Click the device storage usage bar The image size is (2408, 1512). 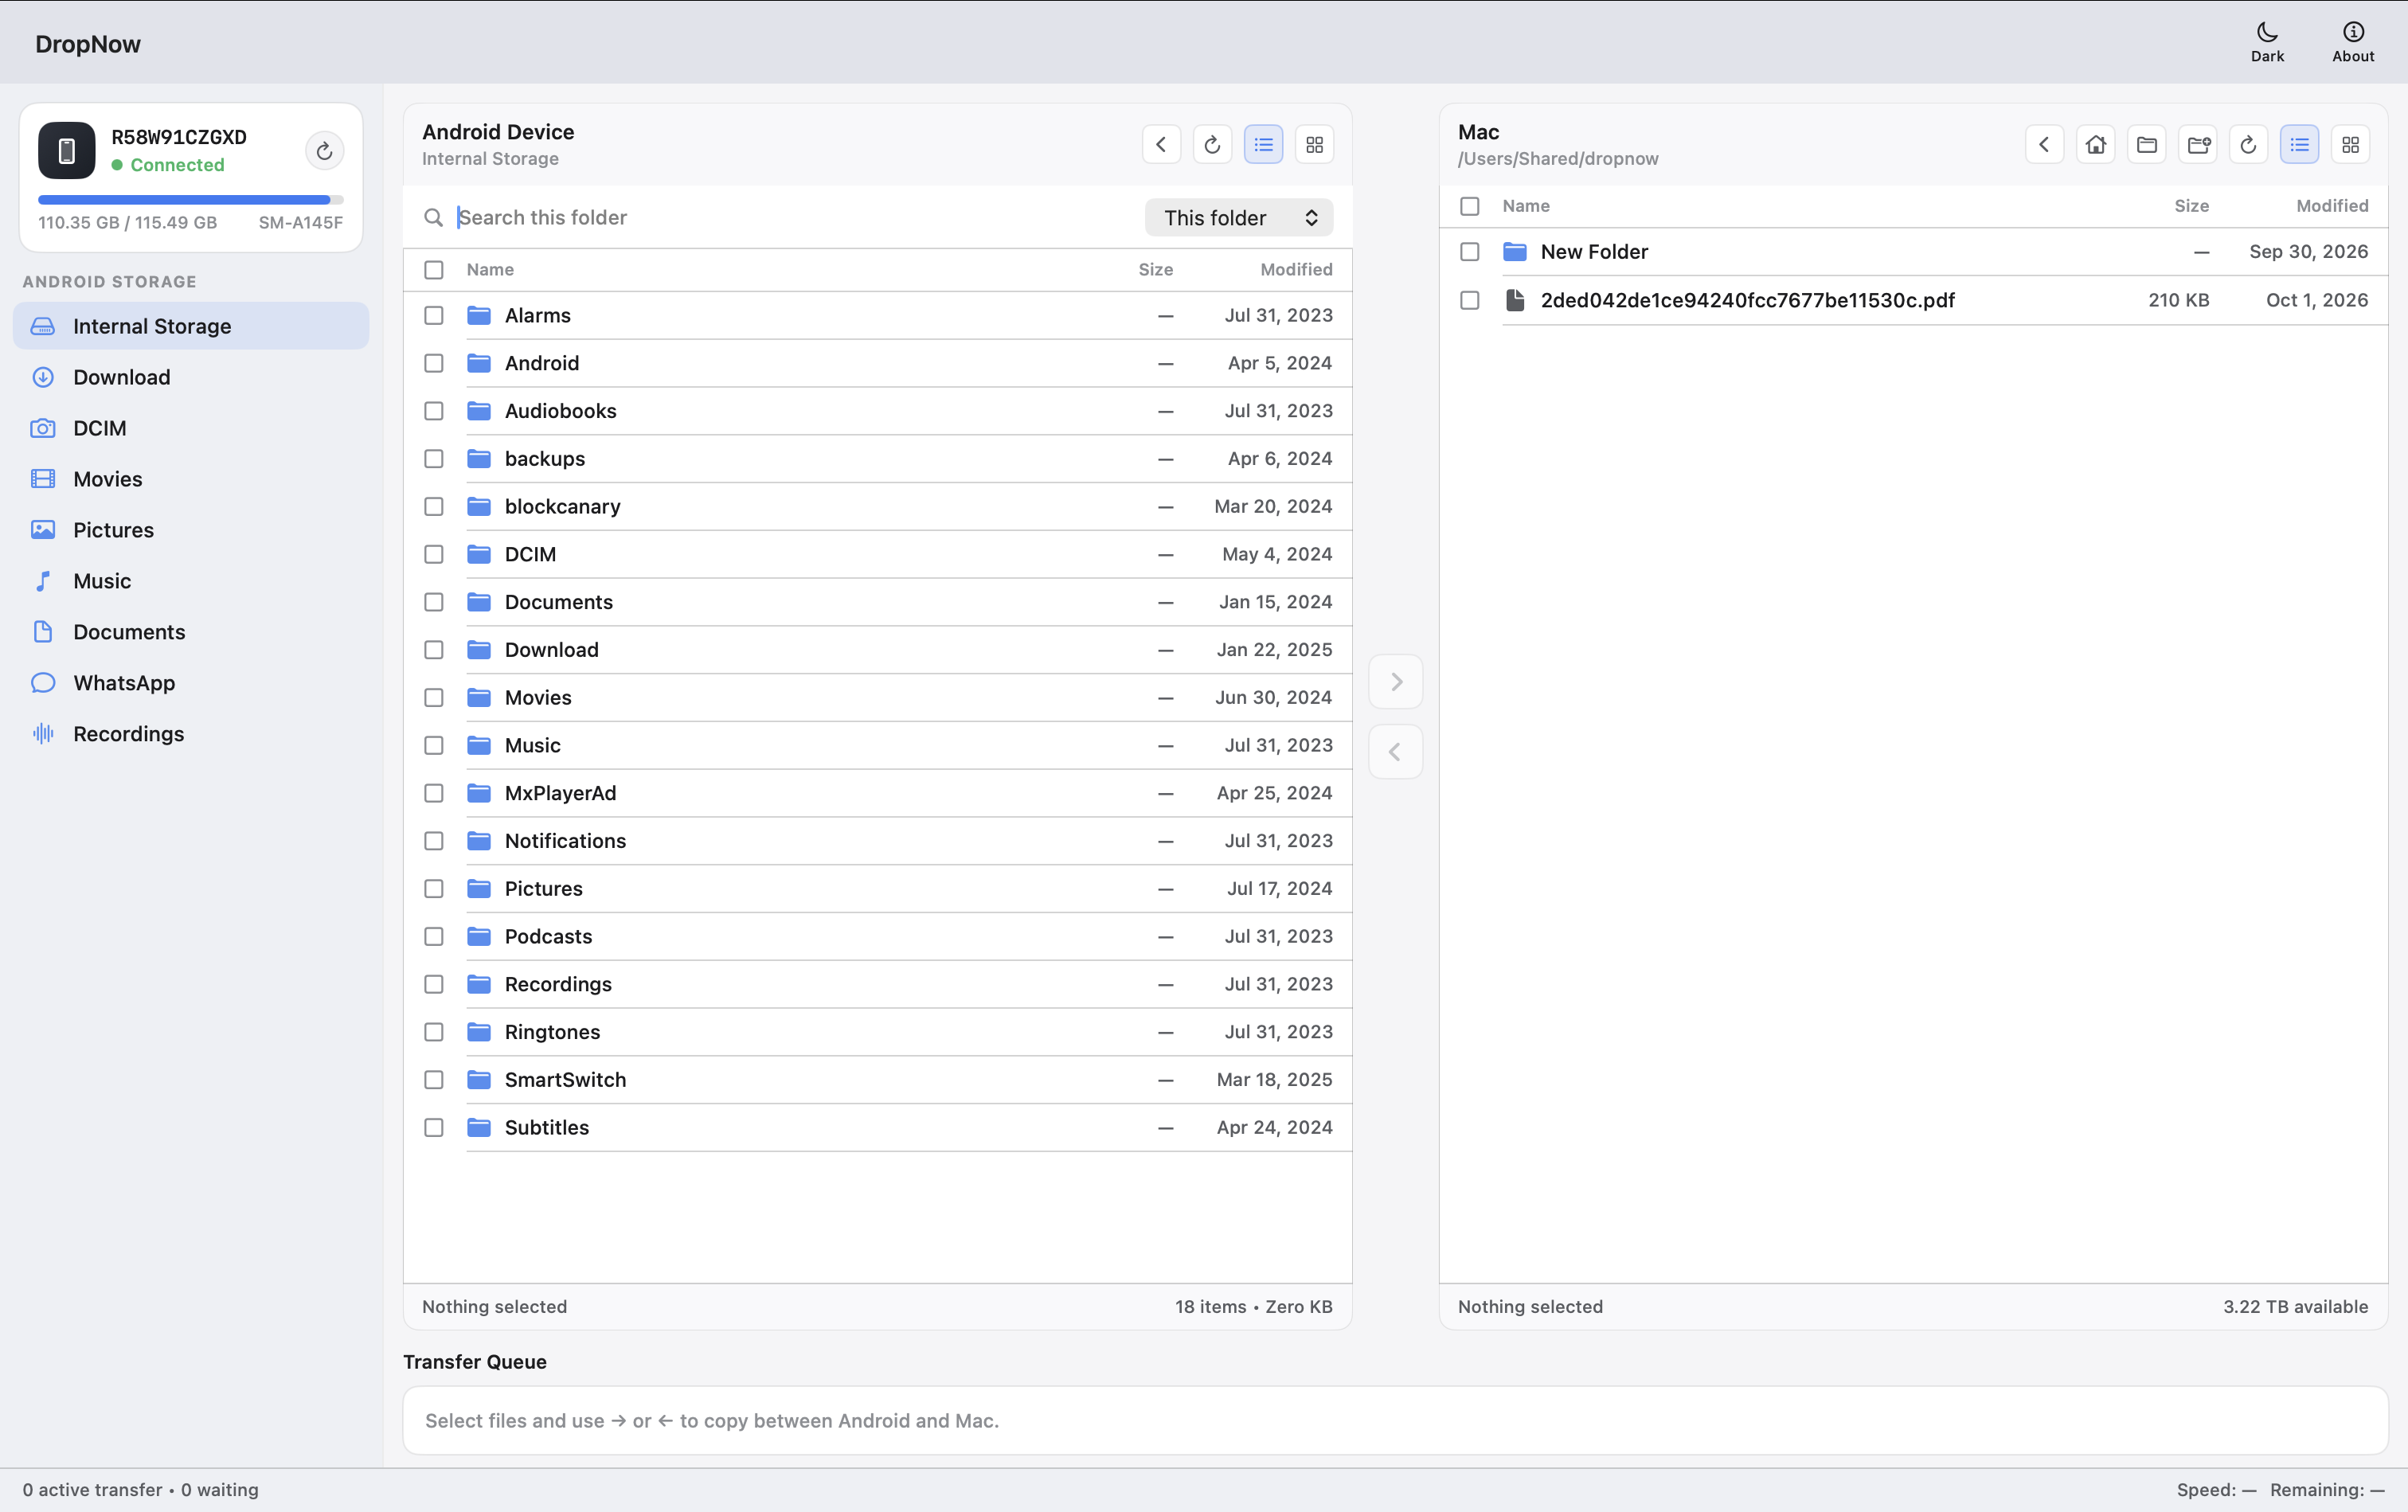(190, 200)
